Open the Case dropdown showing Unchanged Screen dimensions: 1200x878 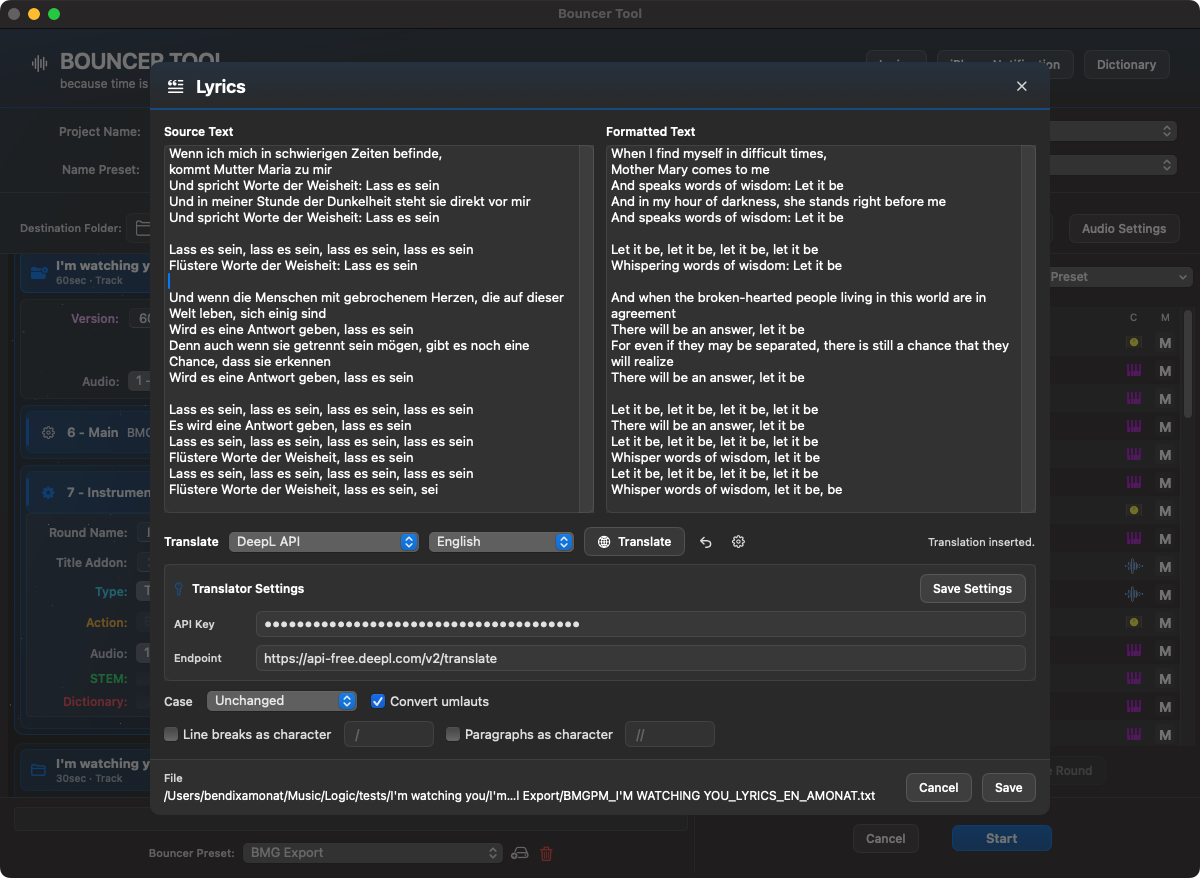[282, 701]
